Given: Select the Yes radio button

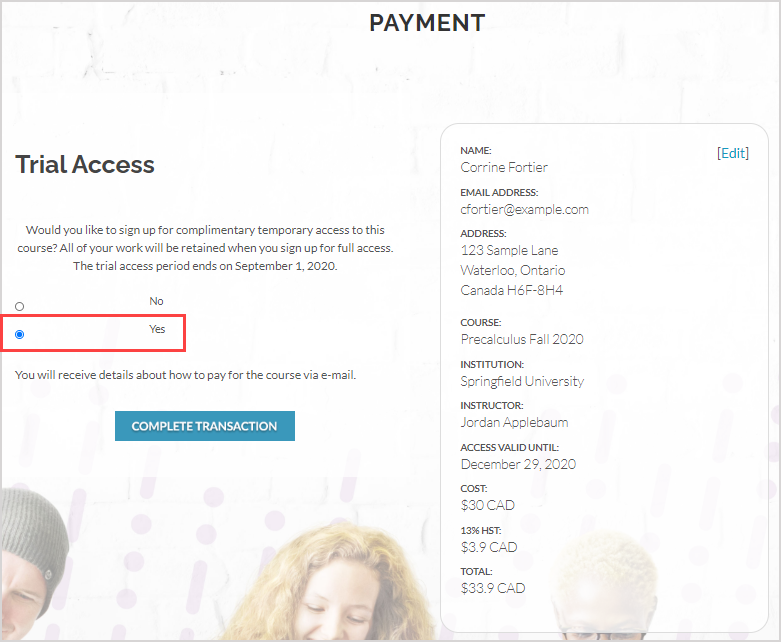Looking at the screenshot, I should coord(19,334).
